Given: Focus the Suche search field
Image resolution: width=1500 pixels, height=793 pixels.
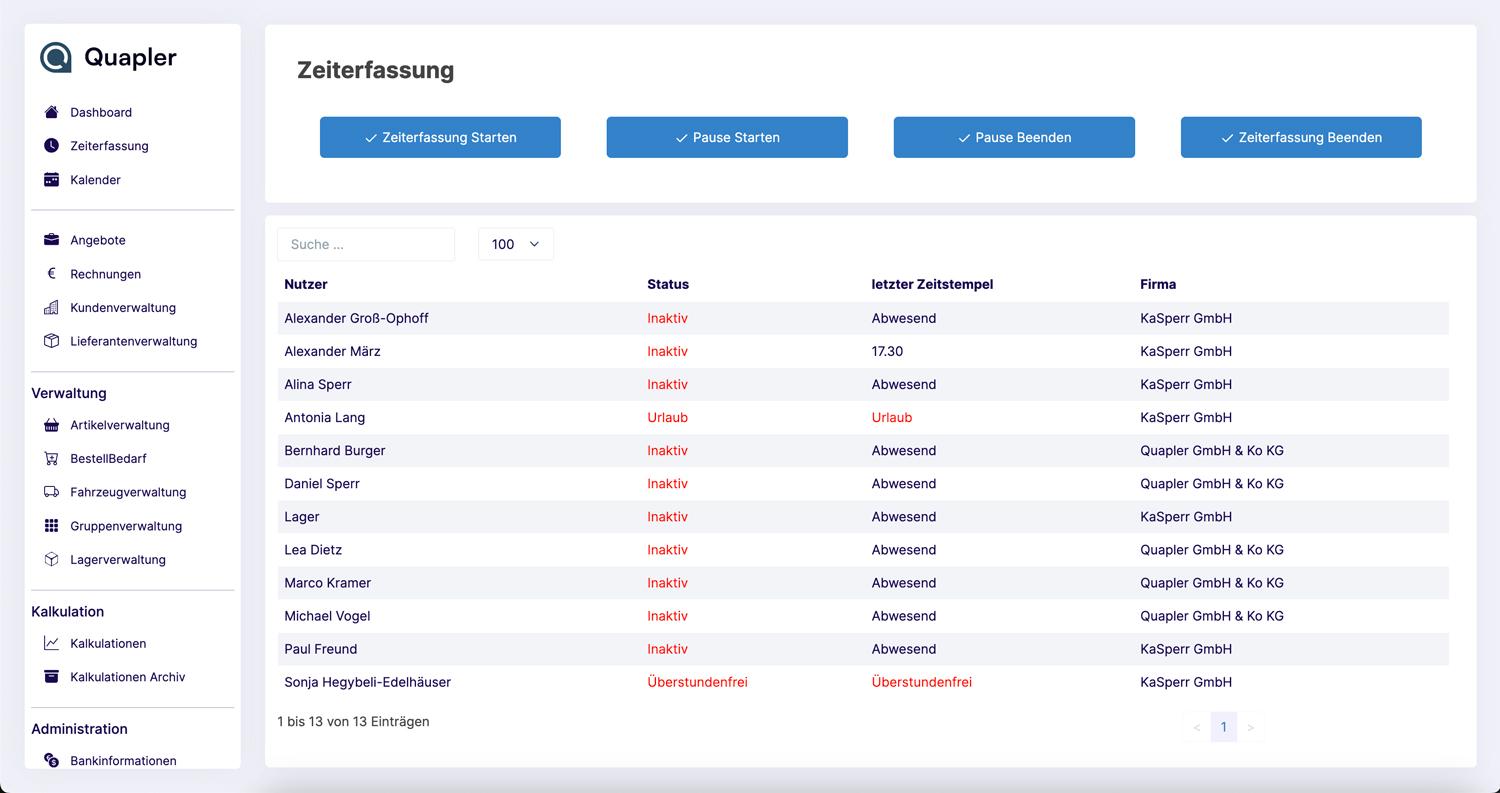Looking at the screenshot, I should [x=366, y=244].
